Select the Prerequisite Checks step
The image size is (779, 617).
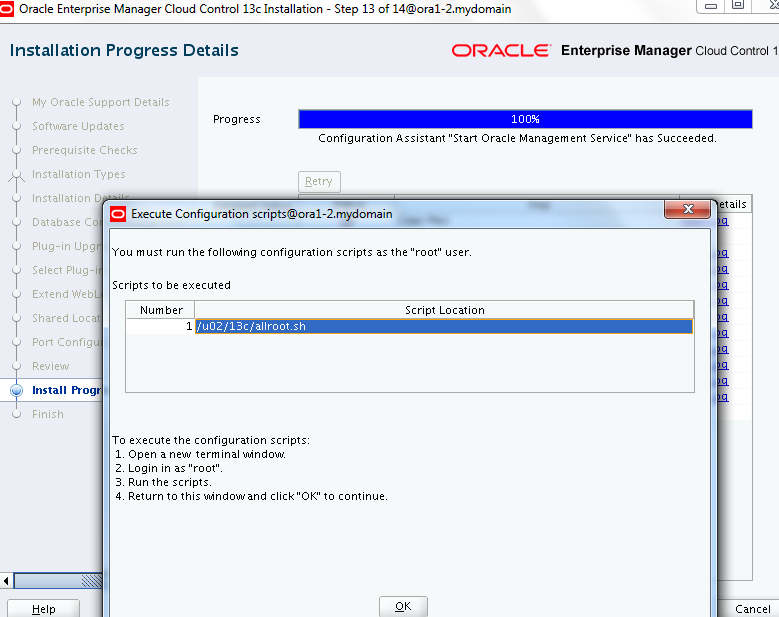(84, 151)
